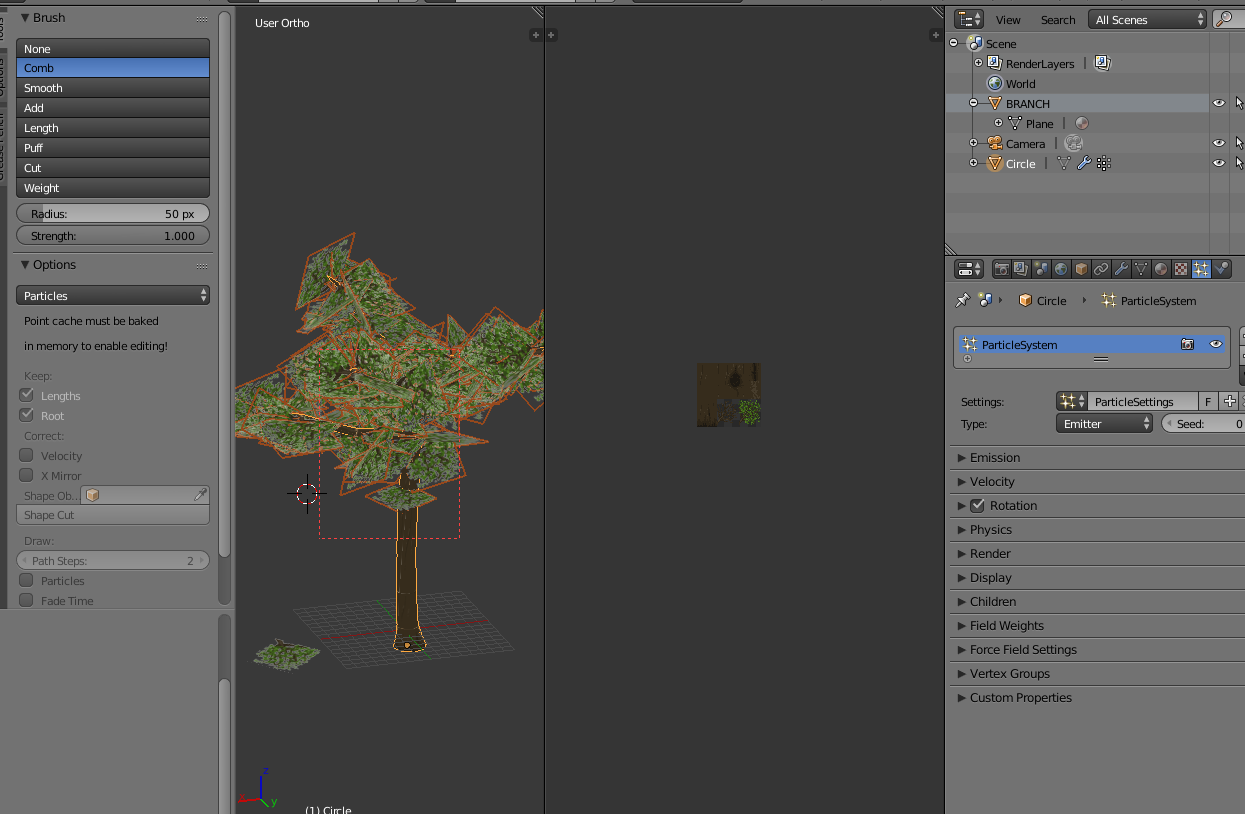Open the outliner View menu

point(1008,20)
